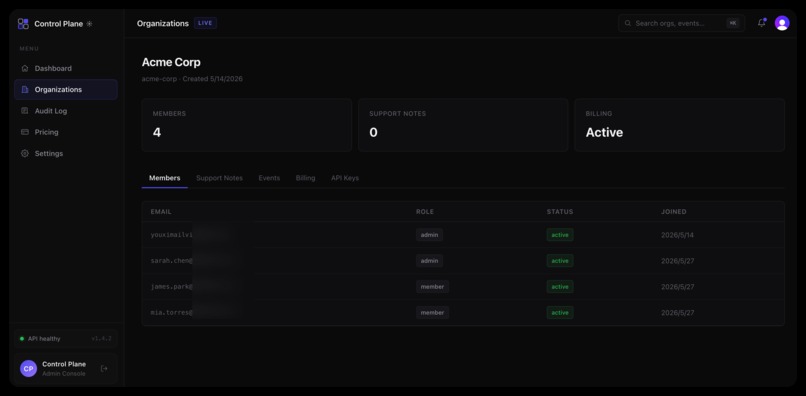Click the Pricing card icon
The width and height of the screenshot is (806, 396).
pos(25,132)
